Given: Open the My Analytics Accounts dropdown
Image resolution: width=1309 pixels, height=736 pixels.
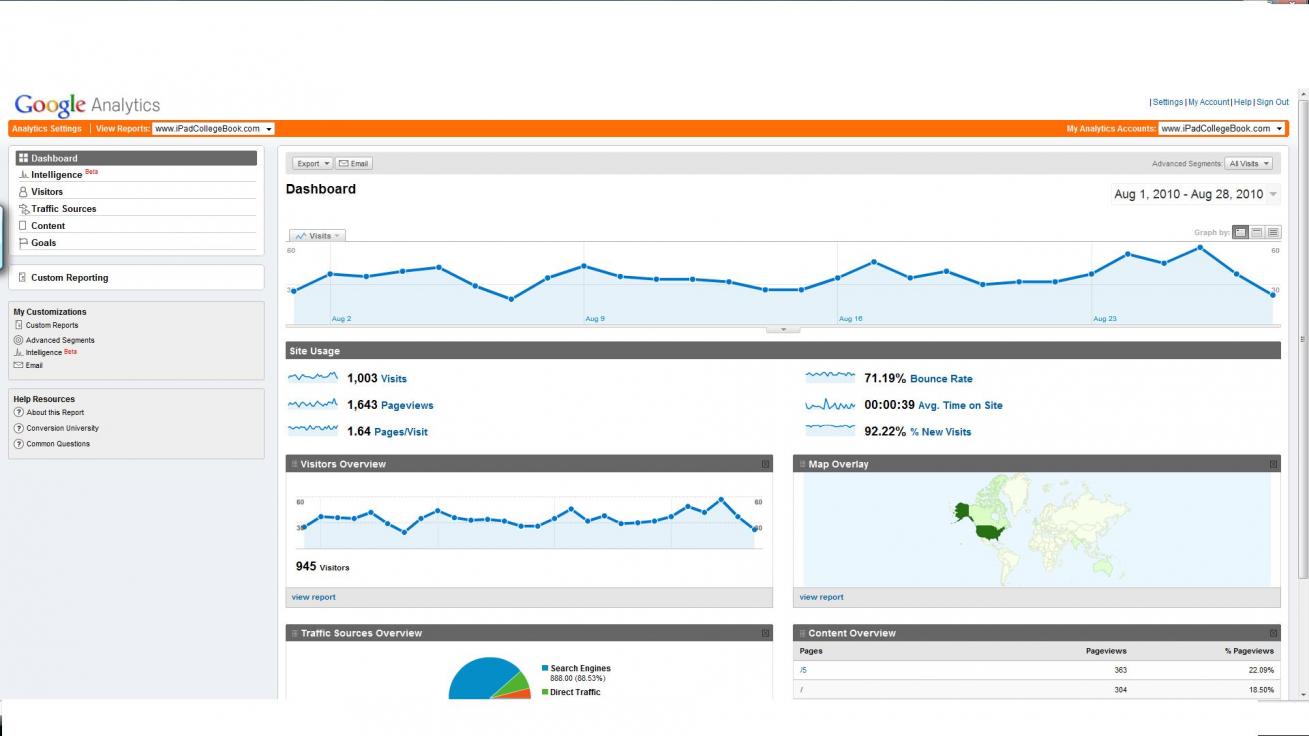Looking at the screenshot, I should point(1221,129).
